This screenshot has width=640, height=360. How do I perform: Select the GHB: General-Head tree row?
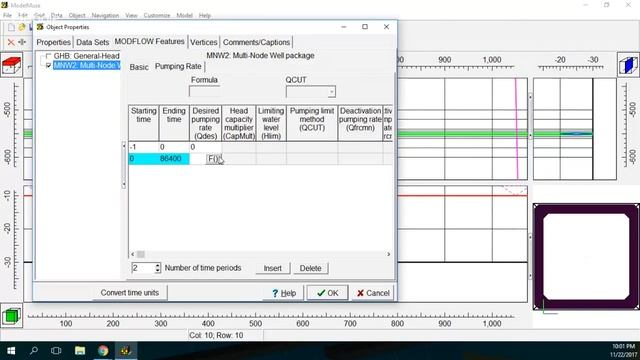click(x=86, y=56)
